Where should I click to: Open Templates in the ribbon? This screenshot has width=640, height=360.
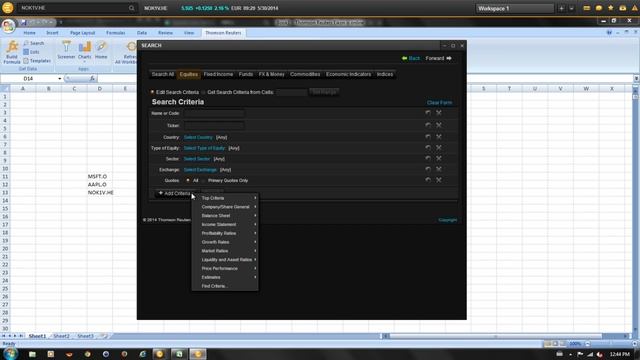click(37, 61)
